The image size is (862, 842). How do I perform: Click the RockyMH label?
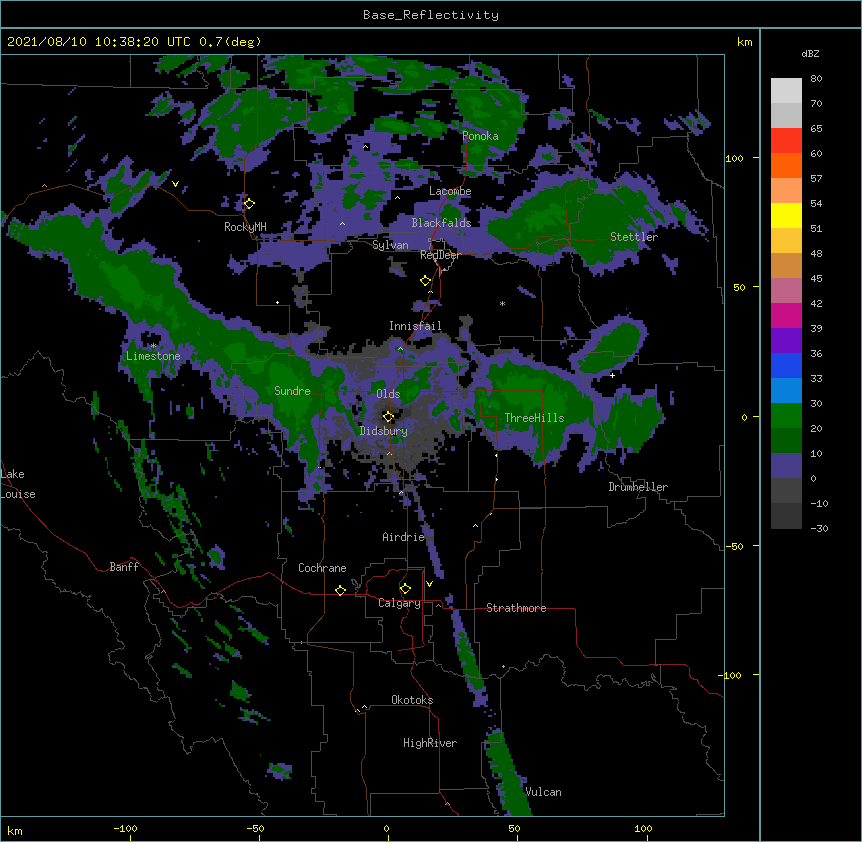pos(245,227)
